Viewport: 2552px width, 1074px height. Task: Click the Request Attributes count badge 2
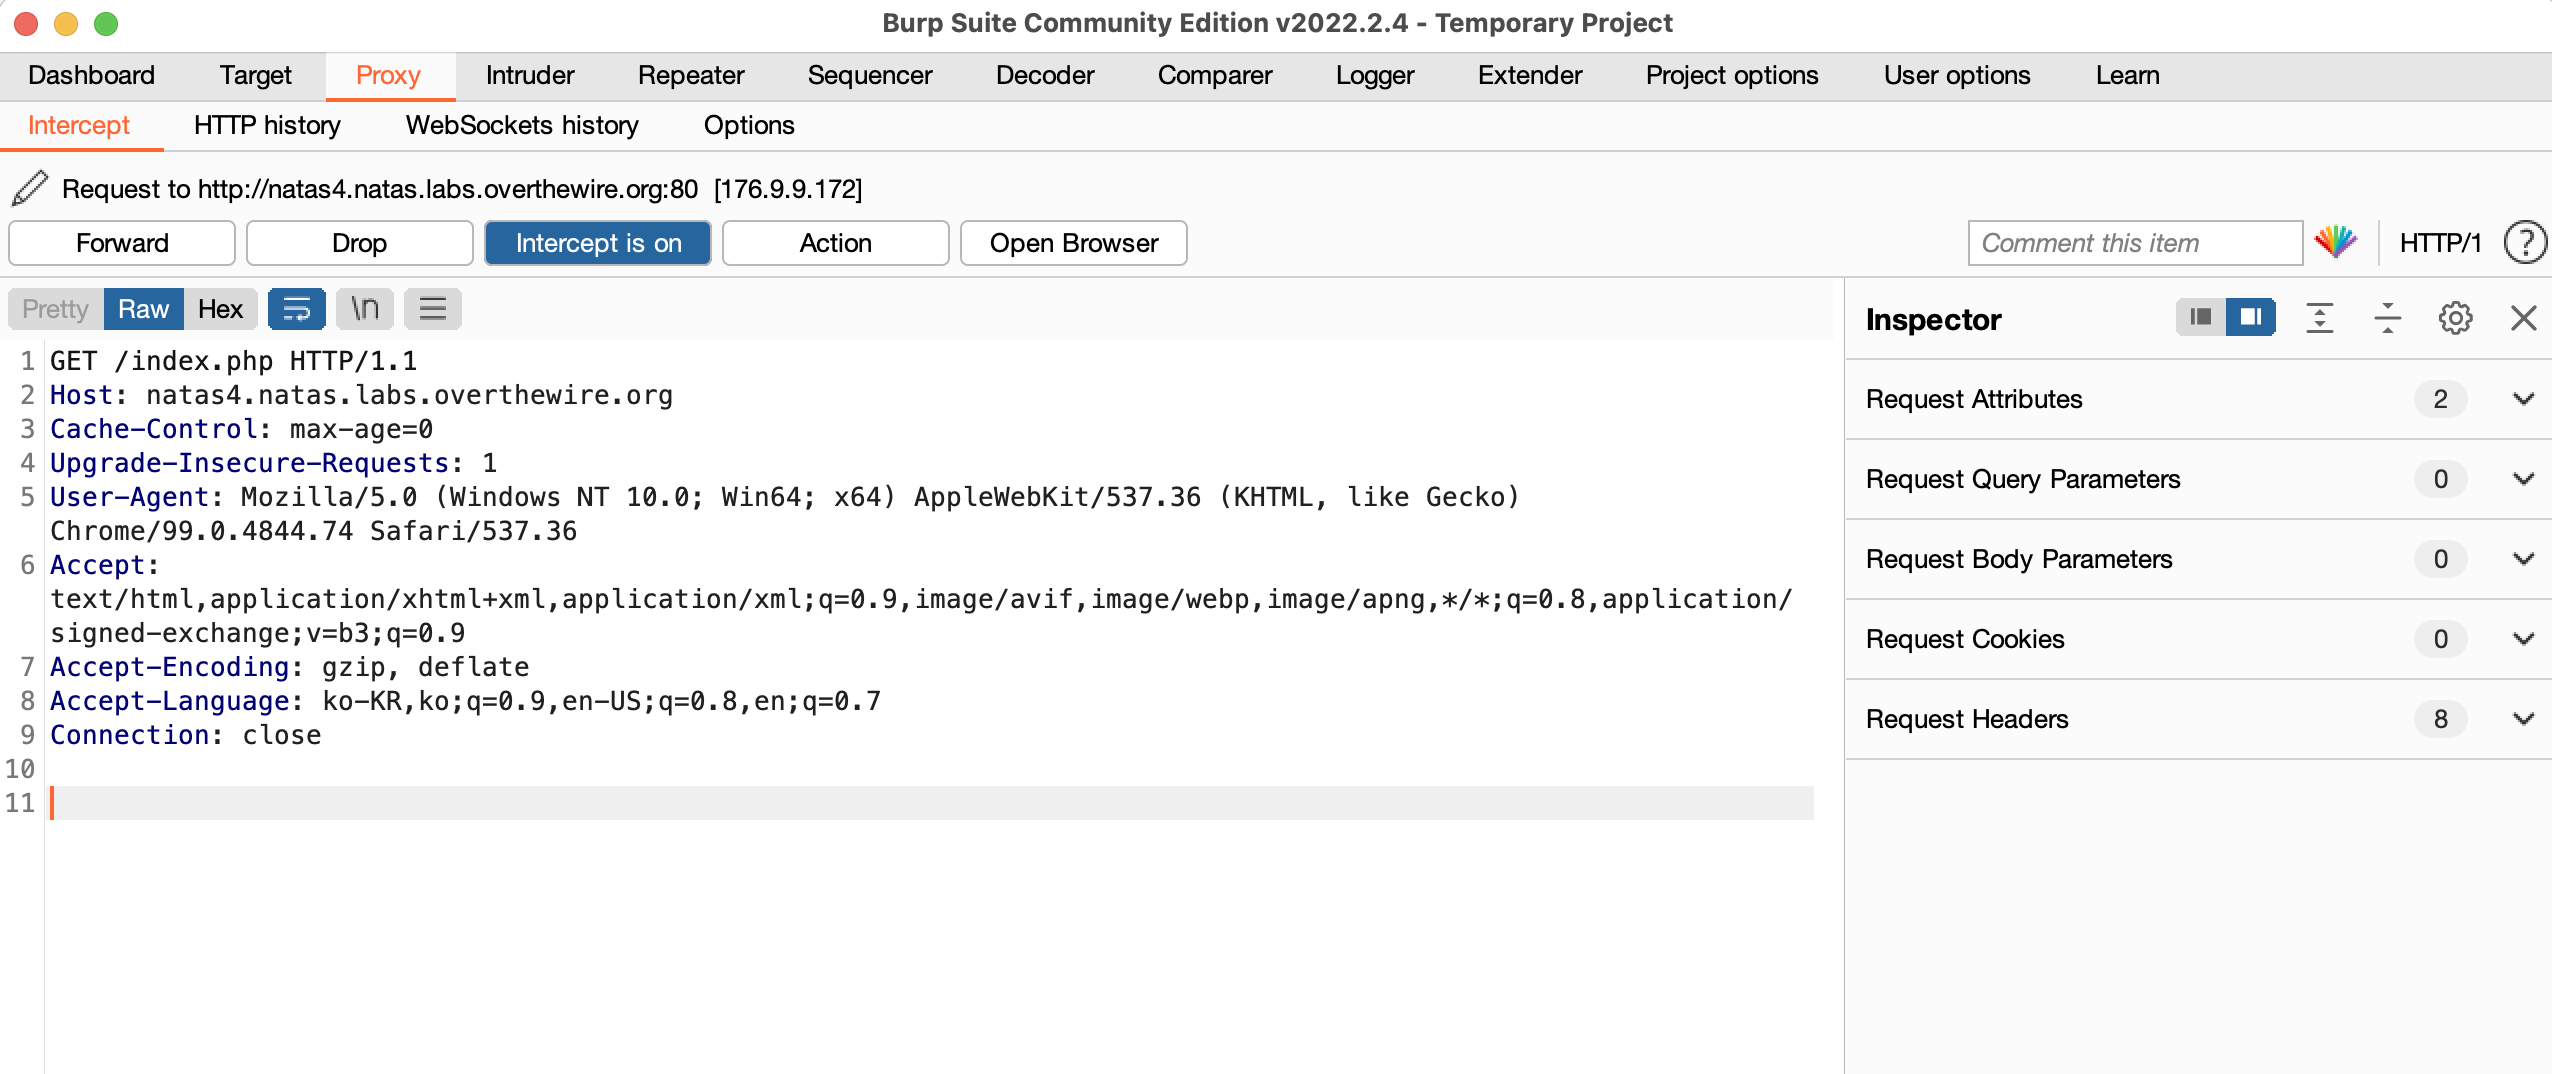click(x=2440, y=399)
